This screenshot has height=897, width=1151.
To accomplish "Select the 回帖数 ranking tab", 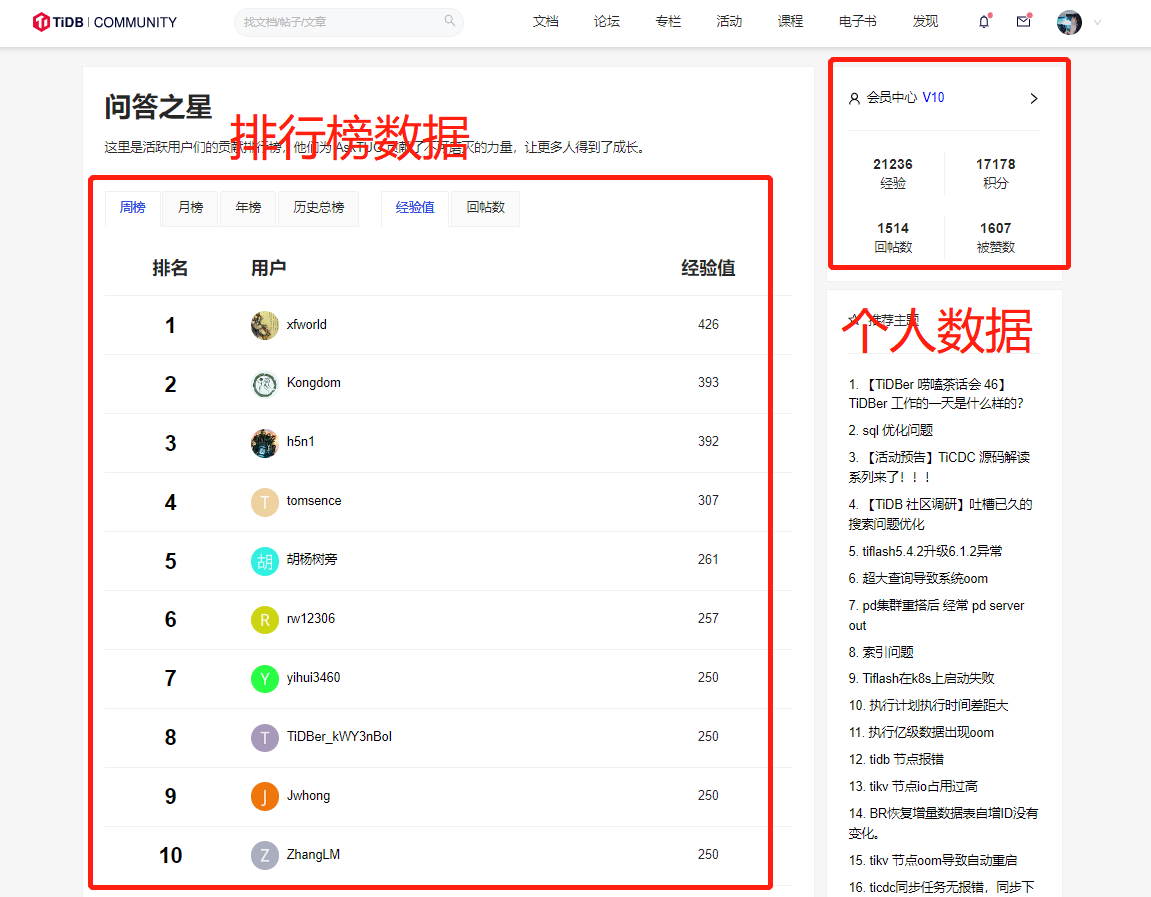I will pos(485,208).
